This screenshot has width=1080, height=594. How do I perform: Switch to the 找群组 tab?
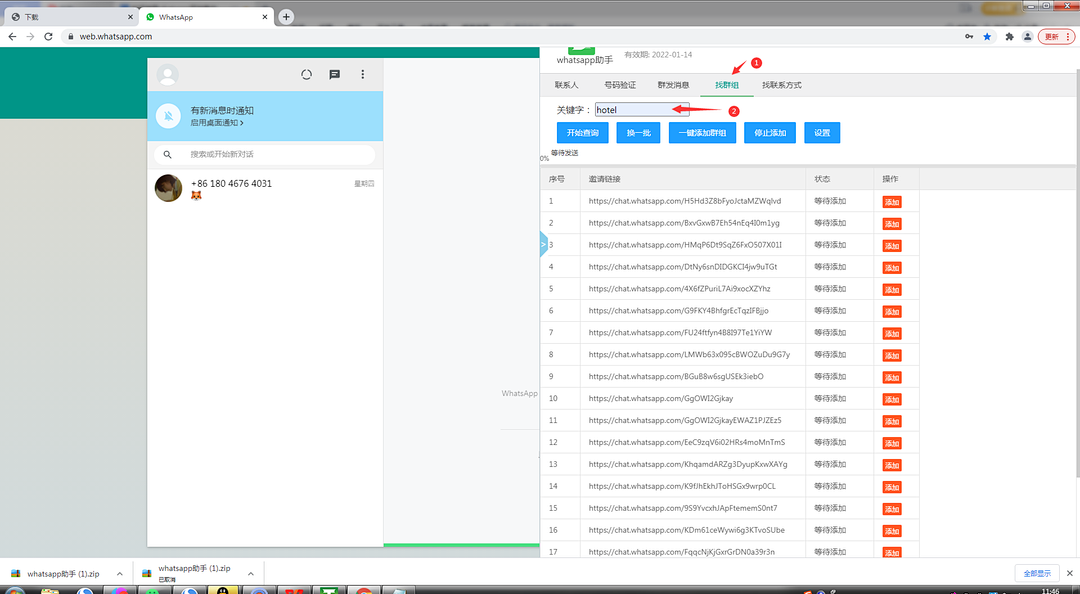coord(727,85)
